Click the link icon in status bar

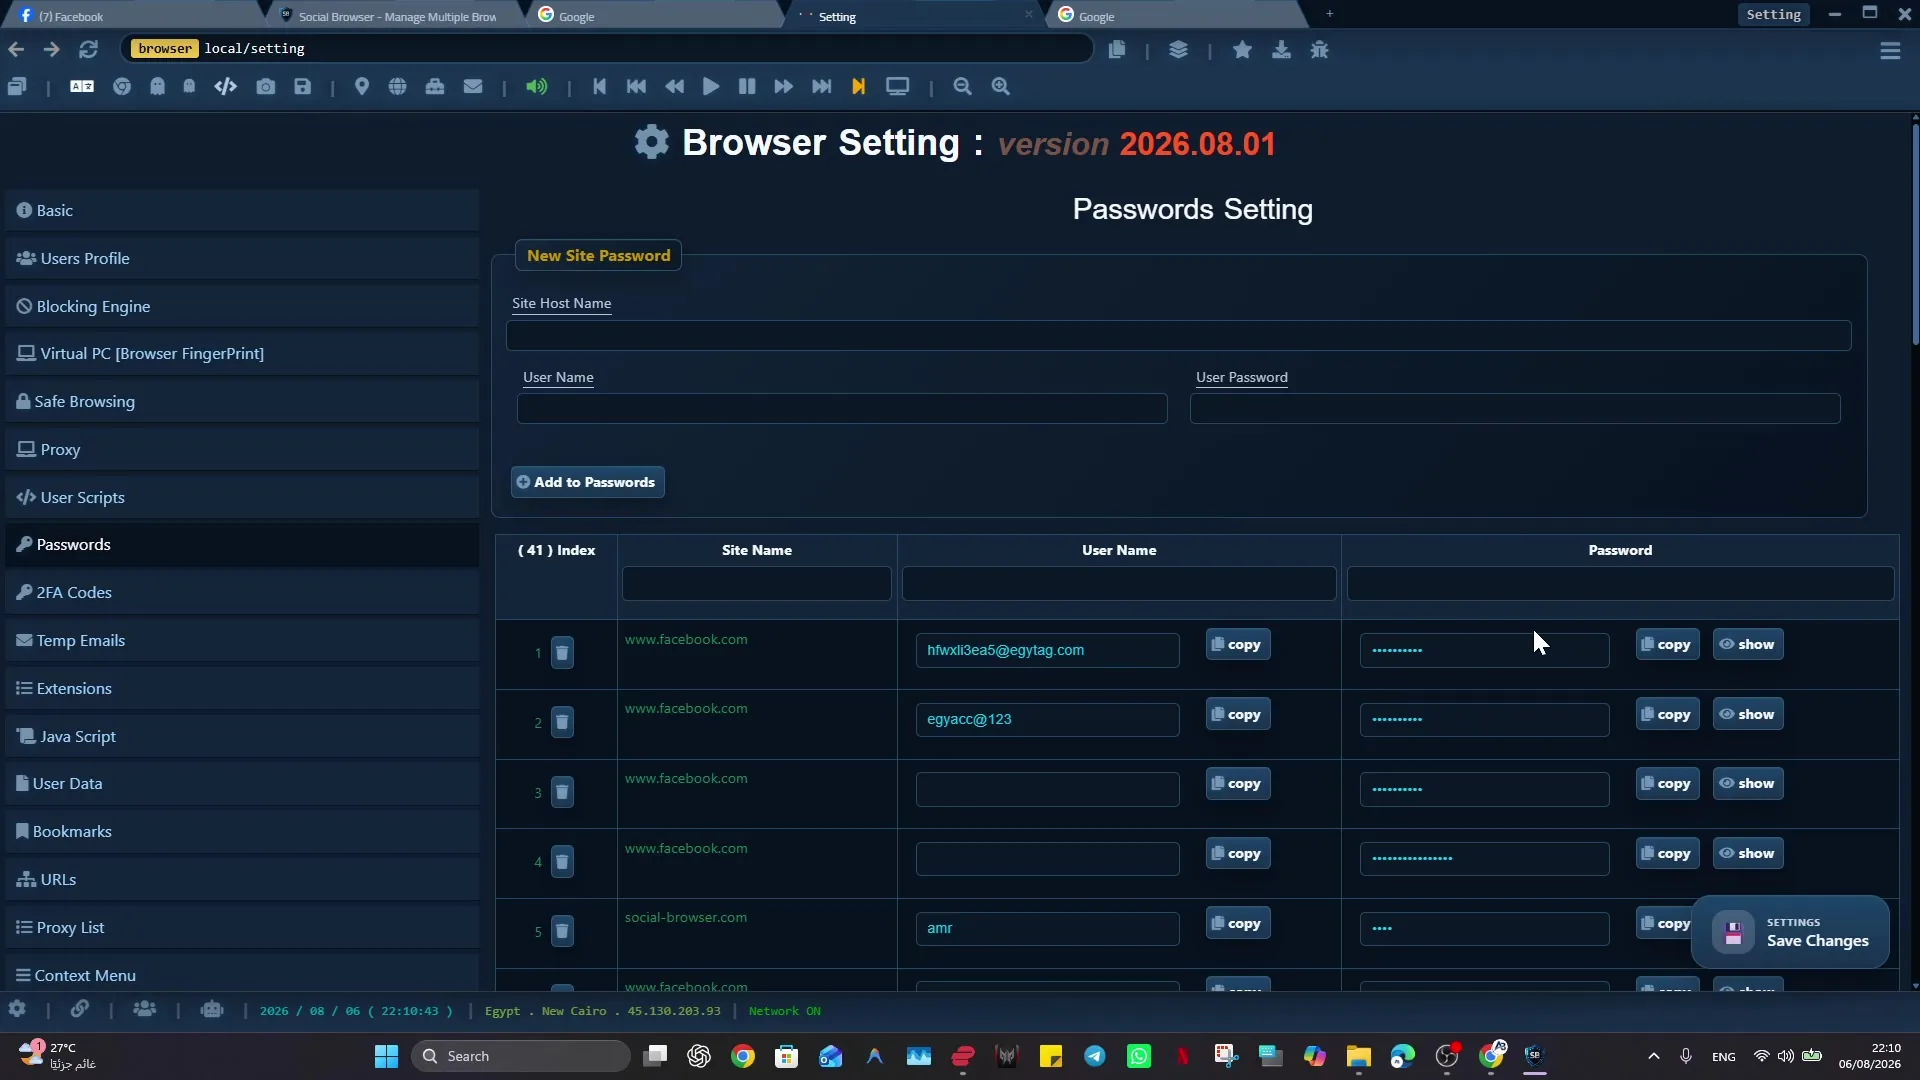click(x=80, y=1009)
